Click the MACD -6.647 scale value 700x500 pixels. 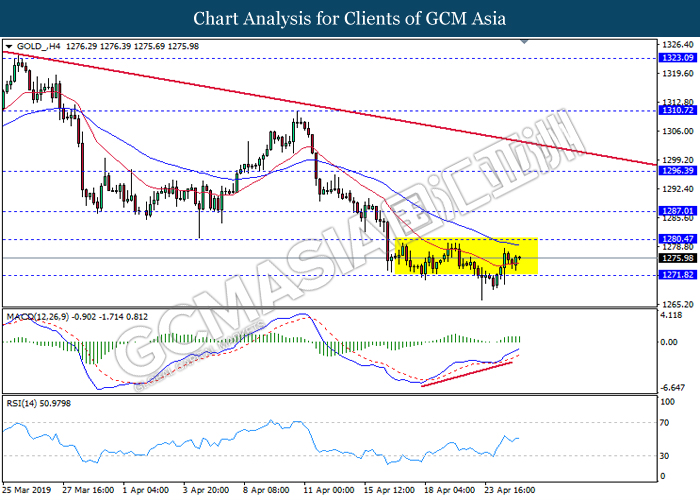click(672, 387)
